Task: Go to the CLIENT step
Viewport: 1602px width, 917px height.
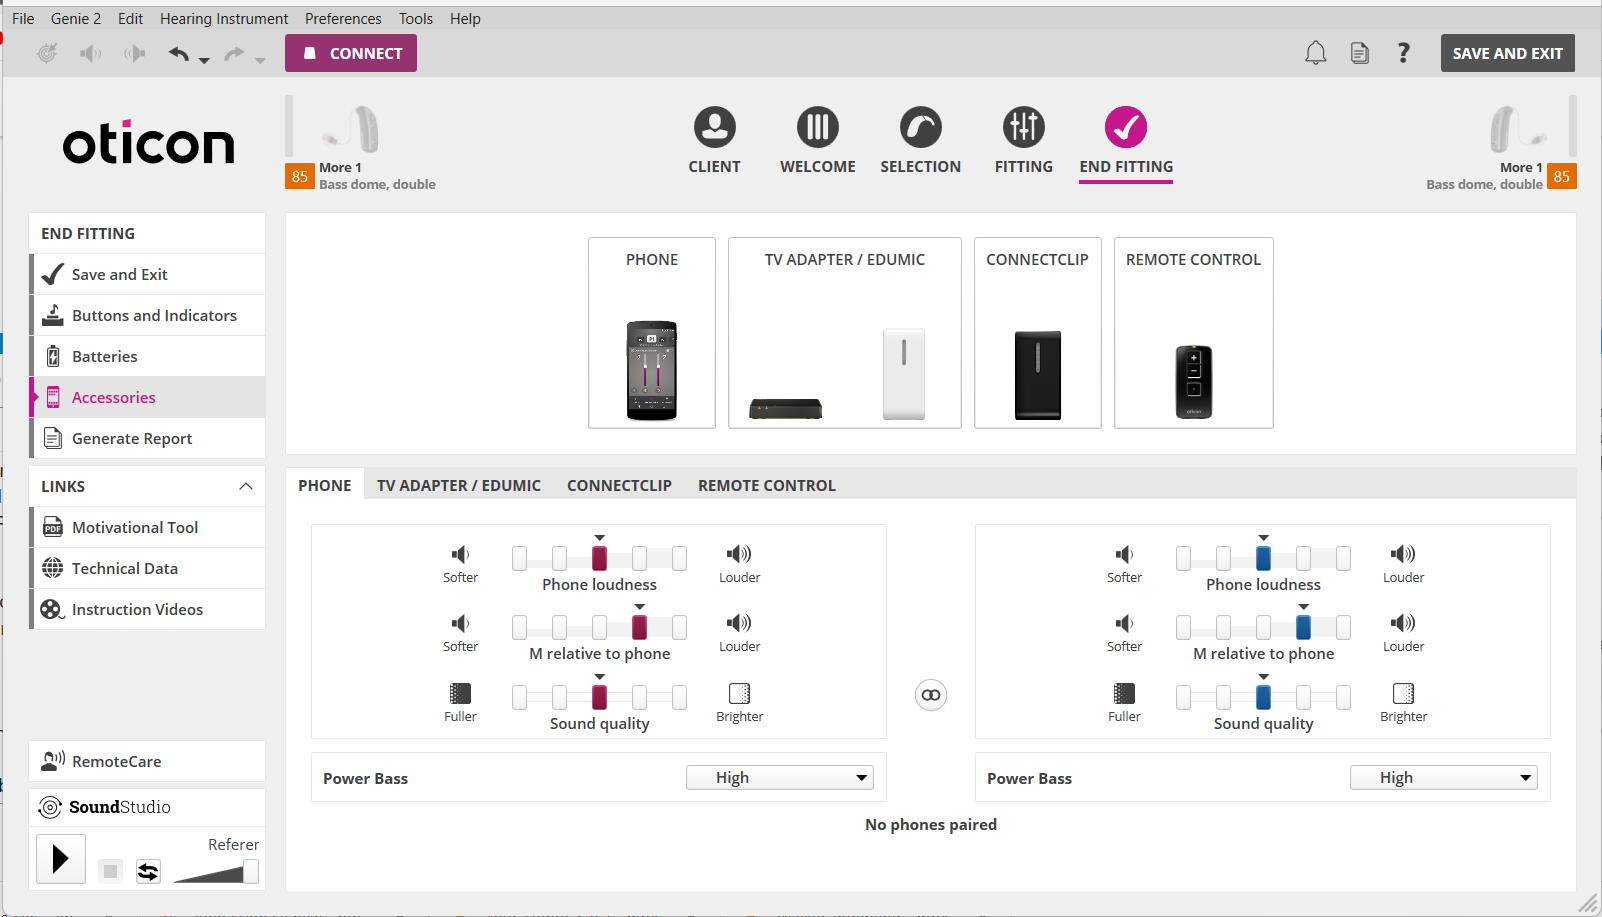Action: (x=715, y=141)
